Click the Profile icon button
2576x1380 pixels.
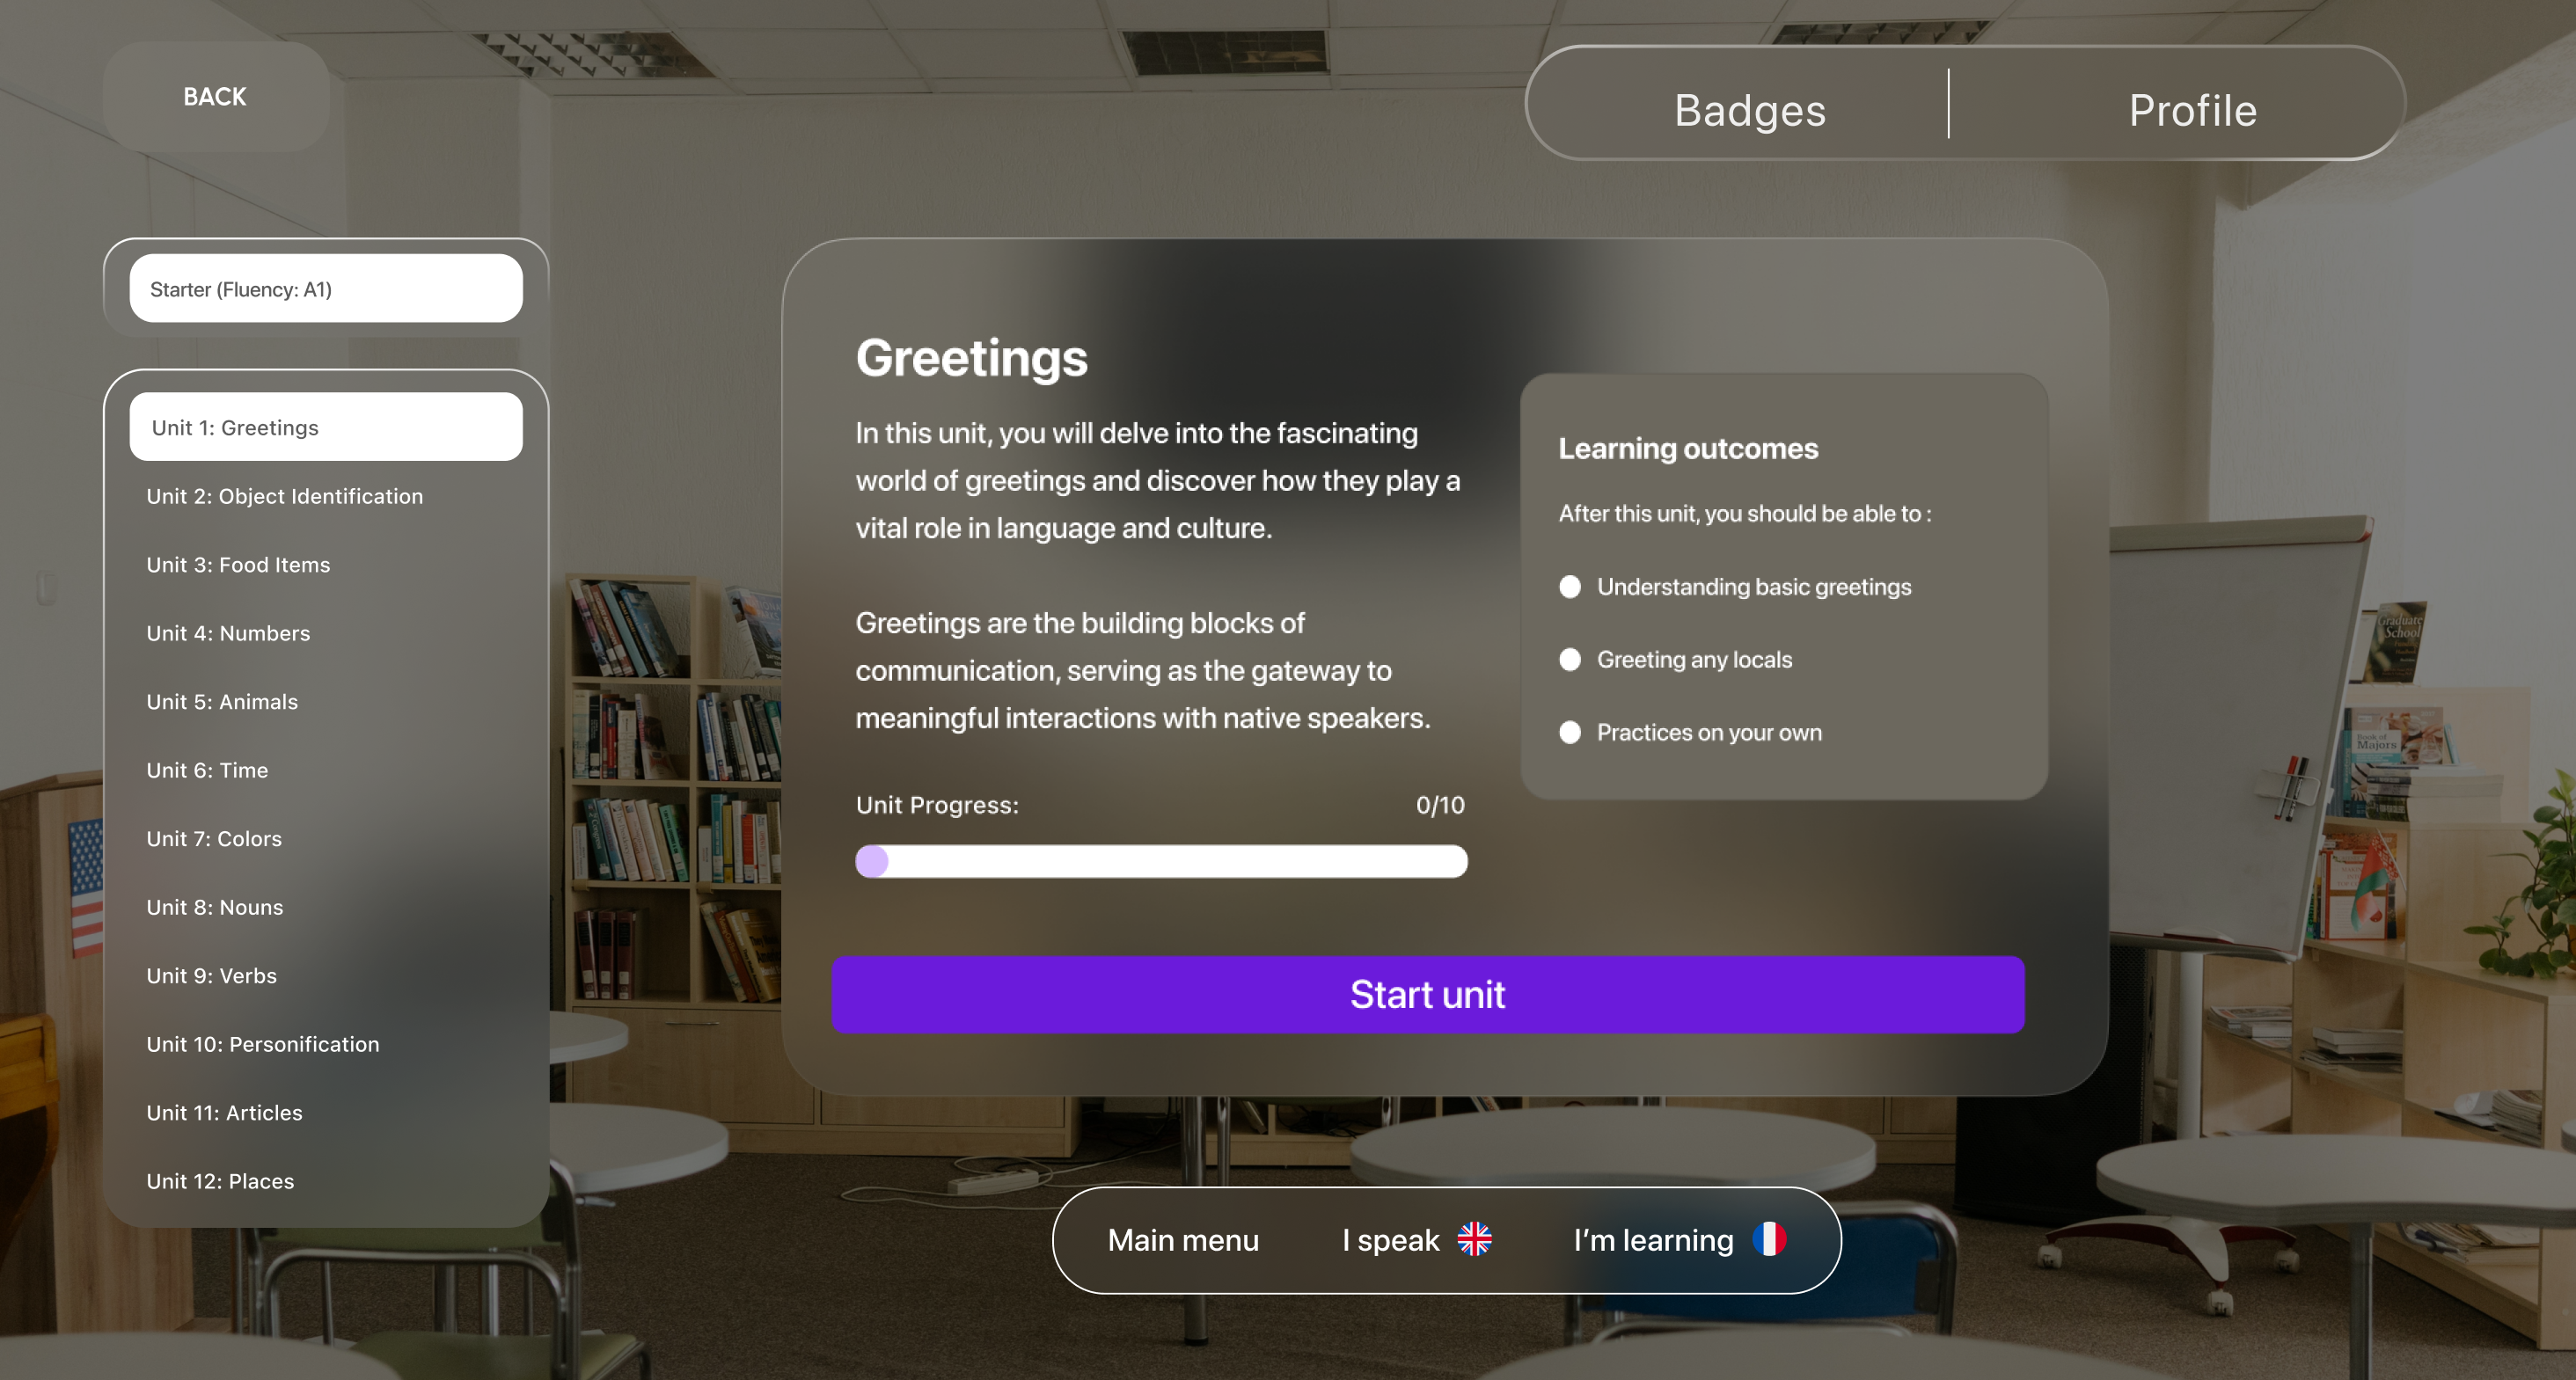click(2191, 111)
